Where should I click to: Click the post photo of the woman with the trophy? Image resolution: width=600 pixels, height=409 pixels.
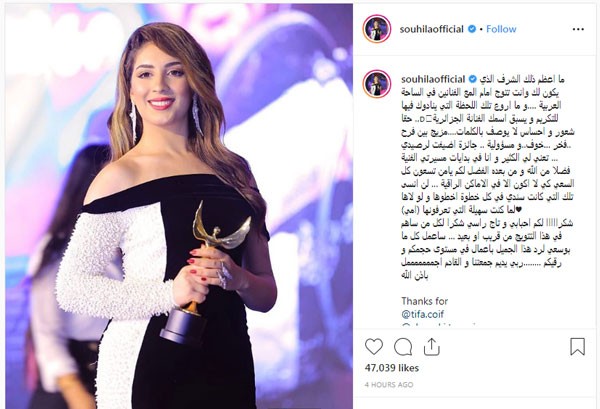(179, 206)
